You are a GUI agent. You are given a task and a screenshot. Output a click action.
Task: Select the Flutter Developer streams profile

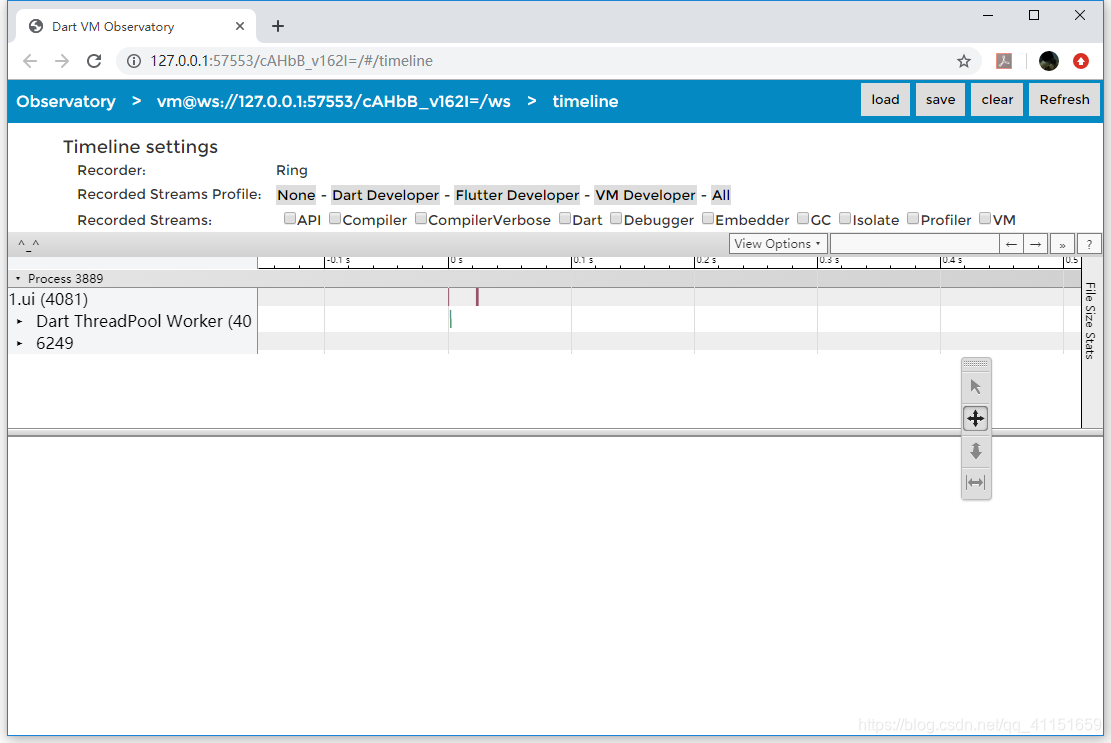pyautogui.click(x=517, y=195)
